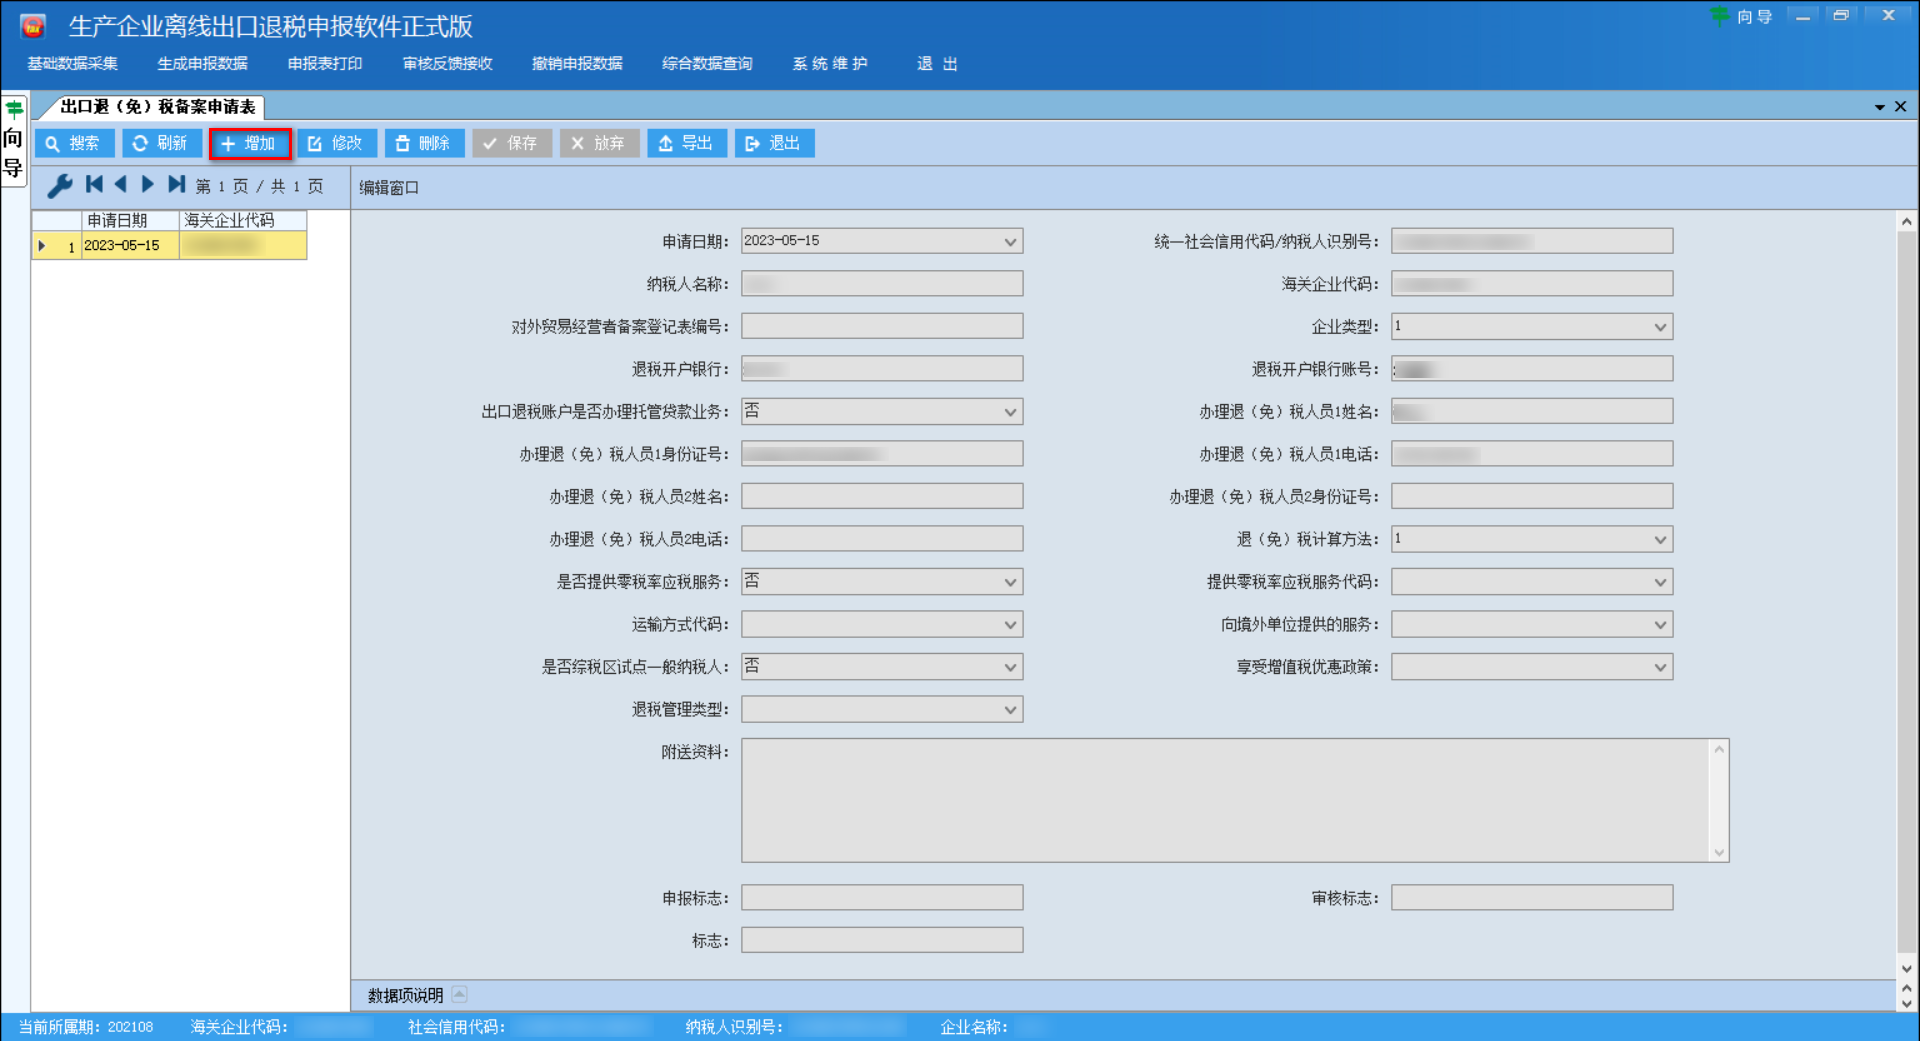Viewport: 1920px width, 1041px height.
Task: Open the 系统维护 menu
Action: pyautogui.click(x=829, y=63)
